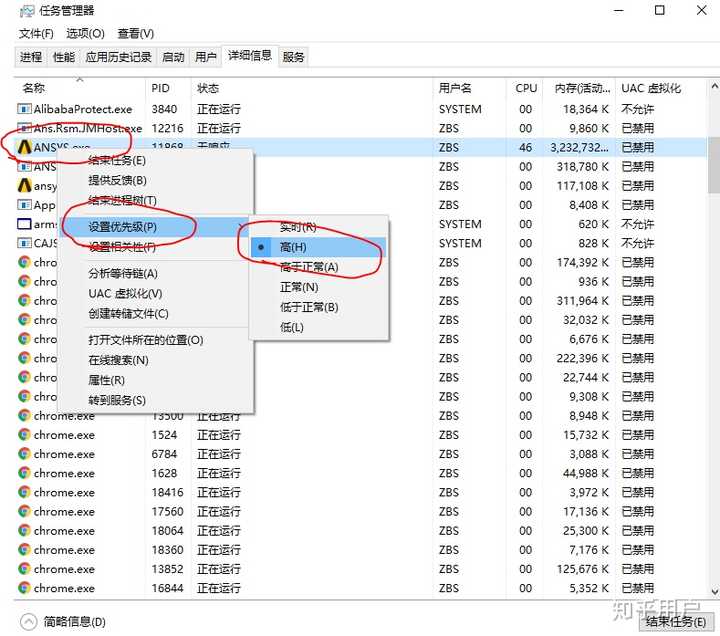
Task: Click the chrome.exe icon with PID 1628
Action: click(x=24, y=473)
